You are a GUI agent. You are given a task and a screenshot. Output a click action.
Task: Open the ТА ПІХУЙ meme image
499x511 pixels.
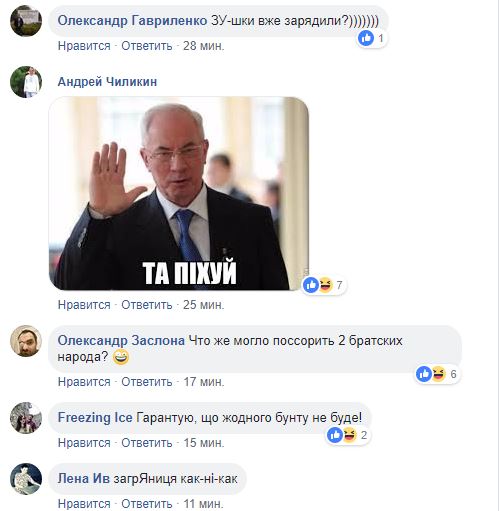tap(179, 194)
